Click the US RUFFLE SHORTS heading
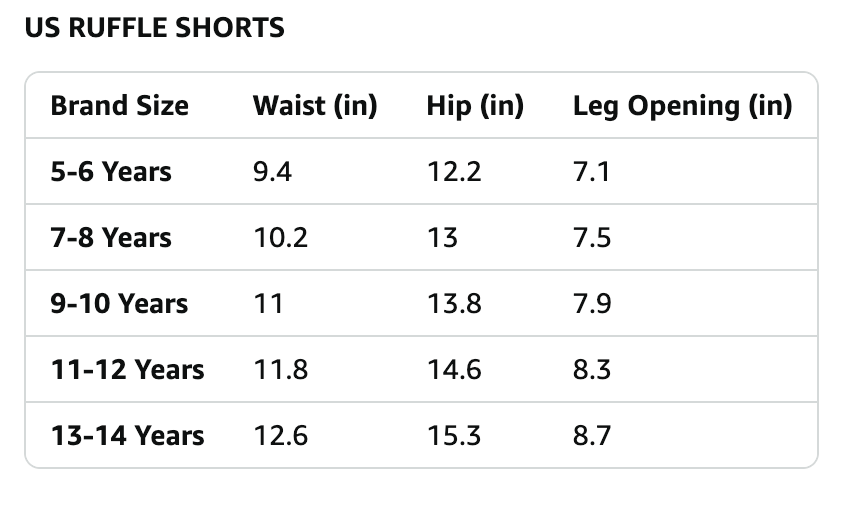 (155, 27)
